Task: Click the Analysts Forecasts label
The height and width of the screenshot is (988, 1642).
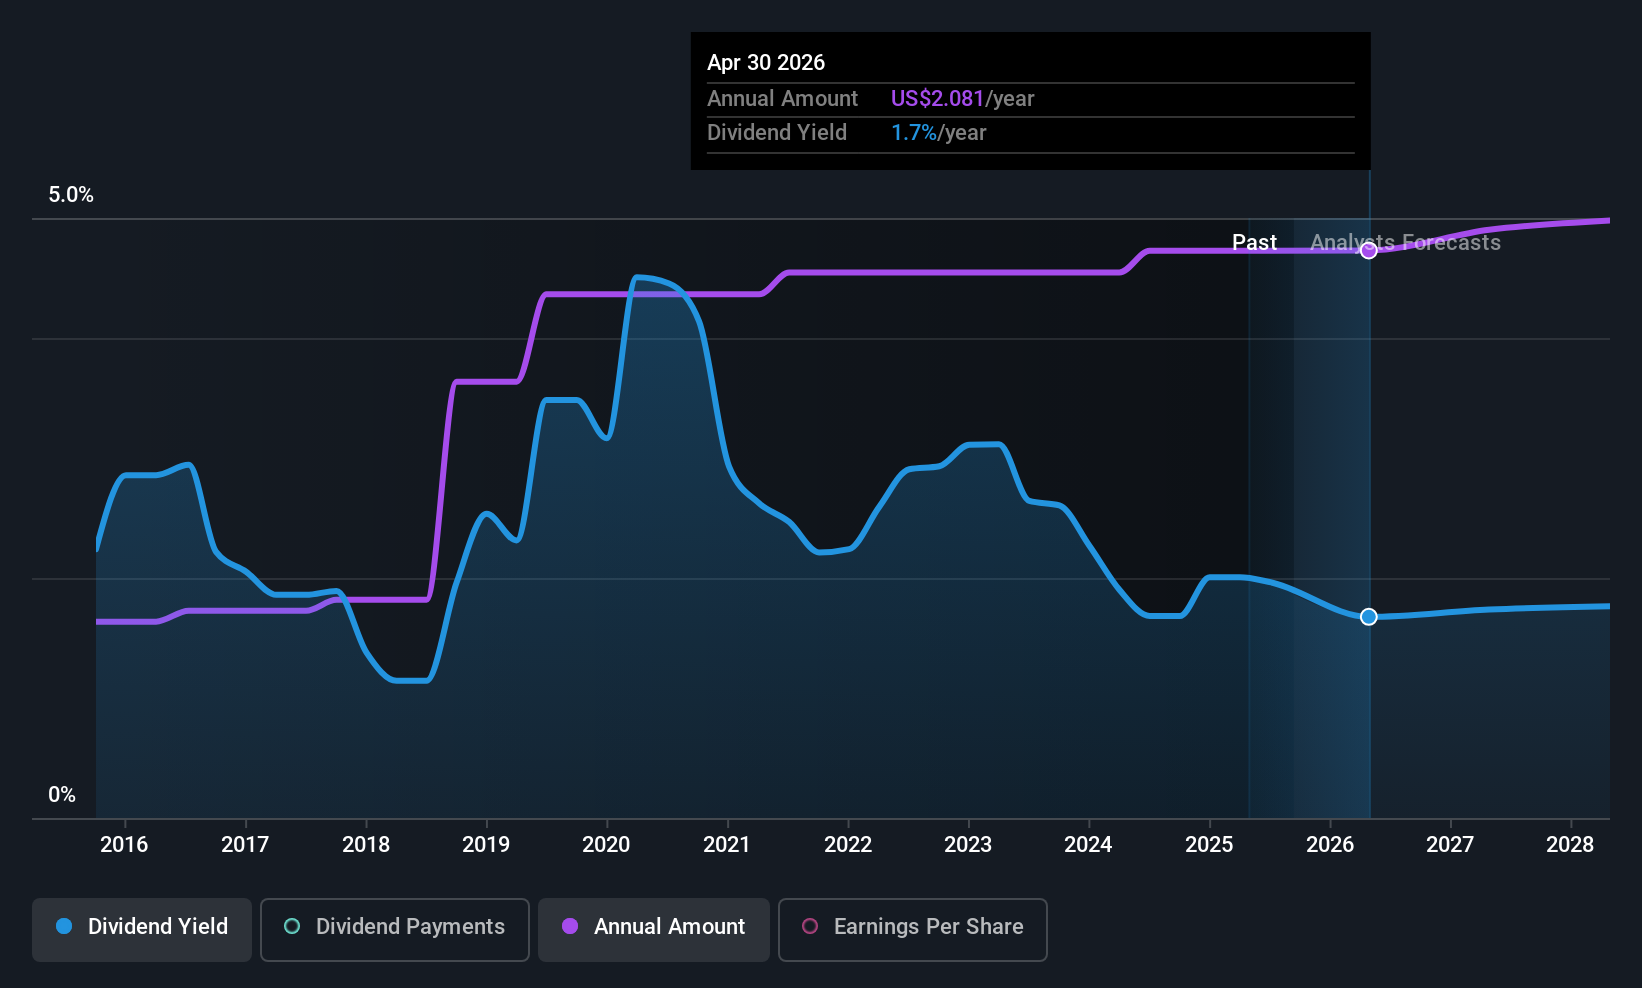Action: tap(1405, 243)
